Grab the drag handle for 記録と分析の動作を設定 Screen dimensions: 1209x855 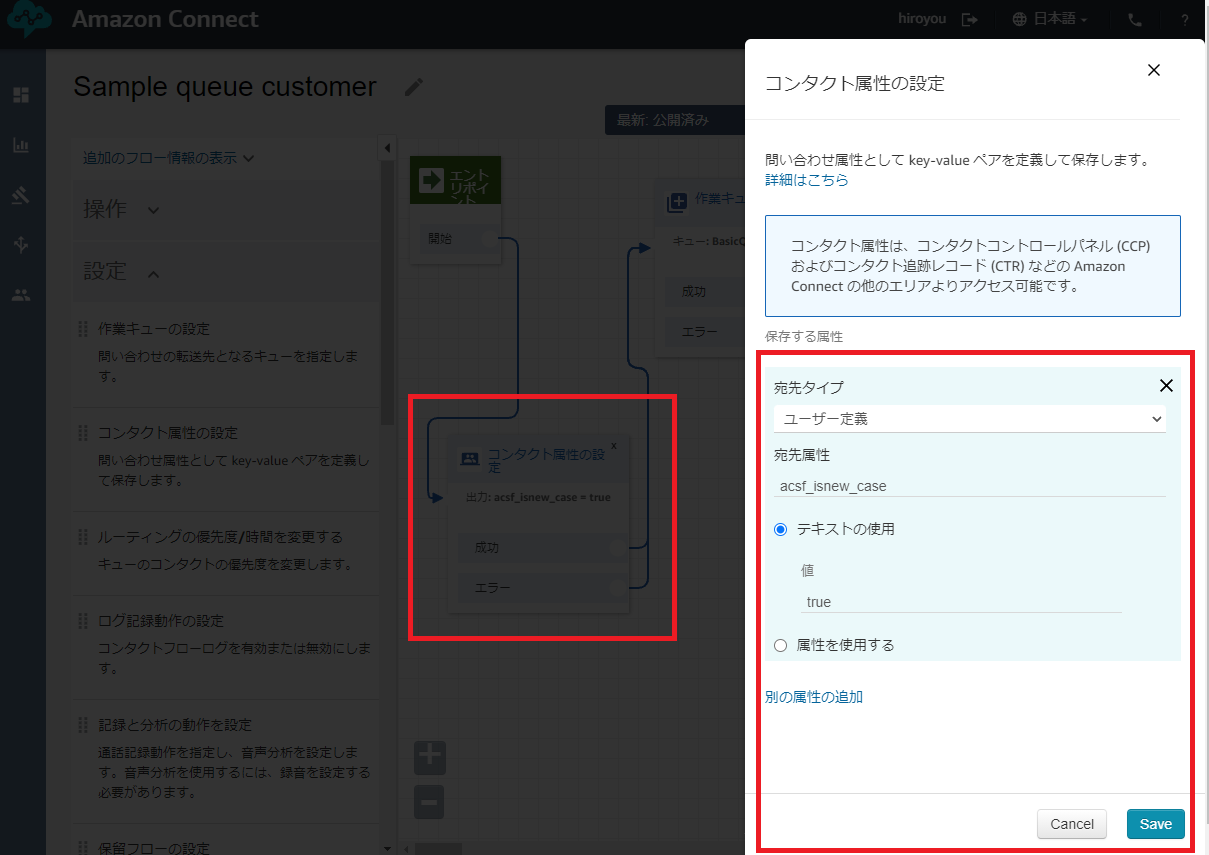pos(84,725)
